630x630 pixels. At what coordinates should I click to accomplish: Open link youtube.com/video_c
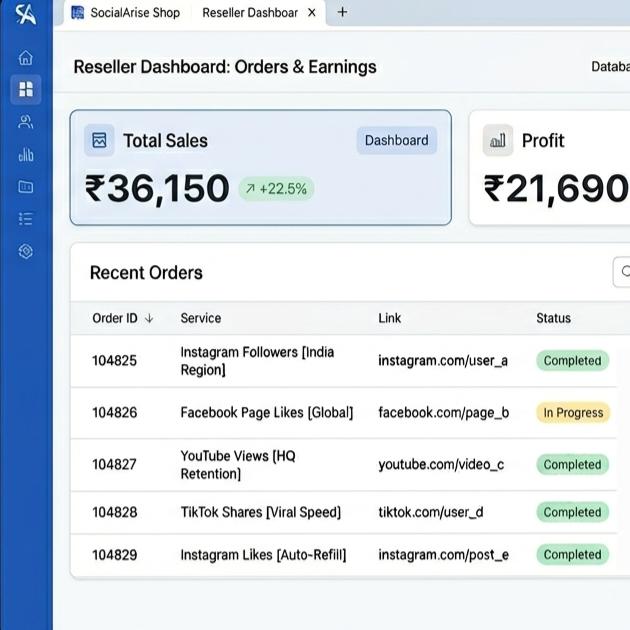tap(441, 464)
